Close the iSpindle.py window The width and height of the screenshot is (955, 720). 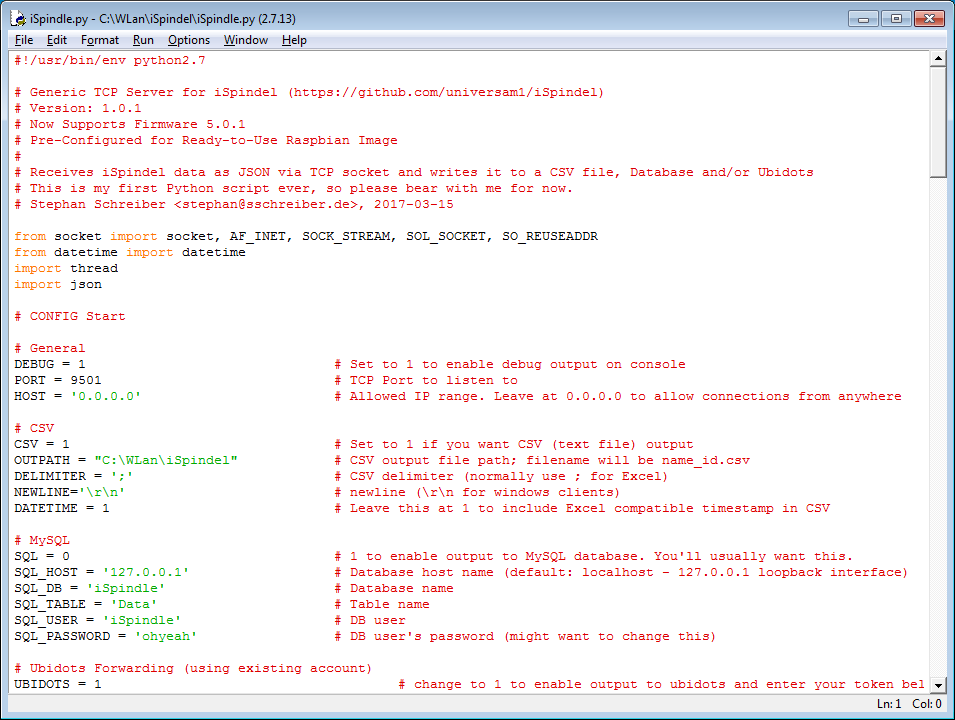pyautogui.click(x=928, y=18)
